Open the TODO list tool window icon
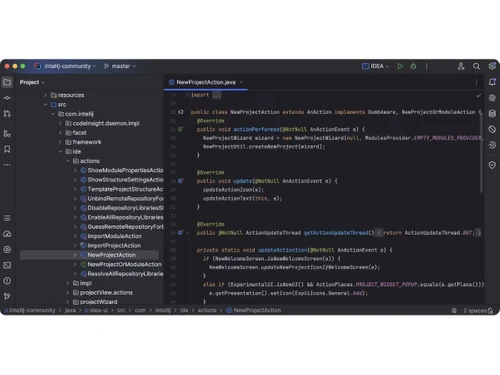The height and width of the screenshot is (375, 500). [7, 218]
